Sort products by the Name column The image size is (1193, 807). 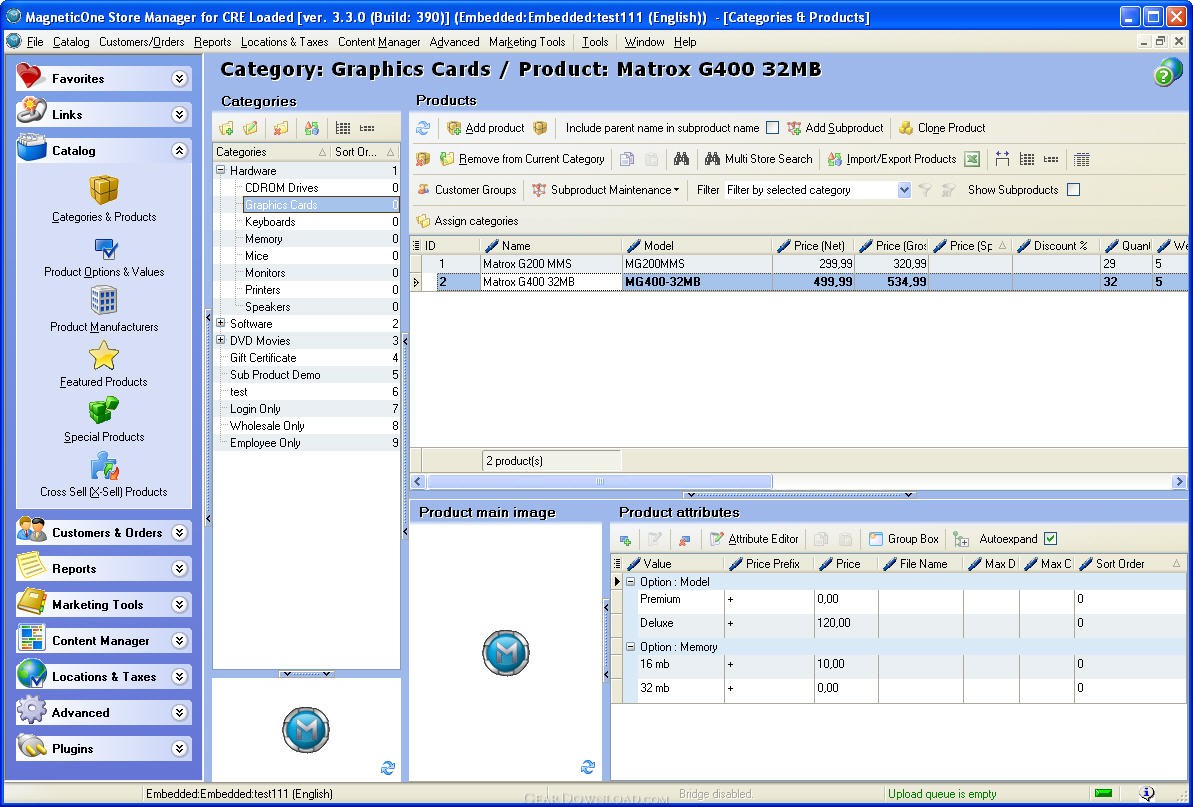[551, 246]
